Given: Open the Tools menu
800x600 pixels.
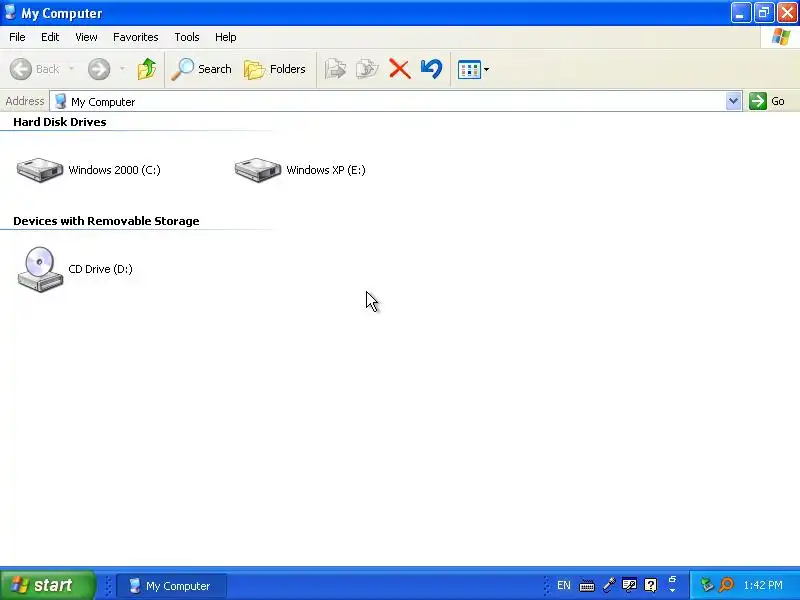Looking at the screenshot, I should 187,37.
